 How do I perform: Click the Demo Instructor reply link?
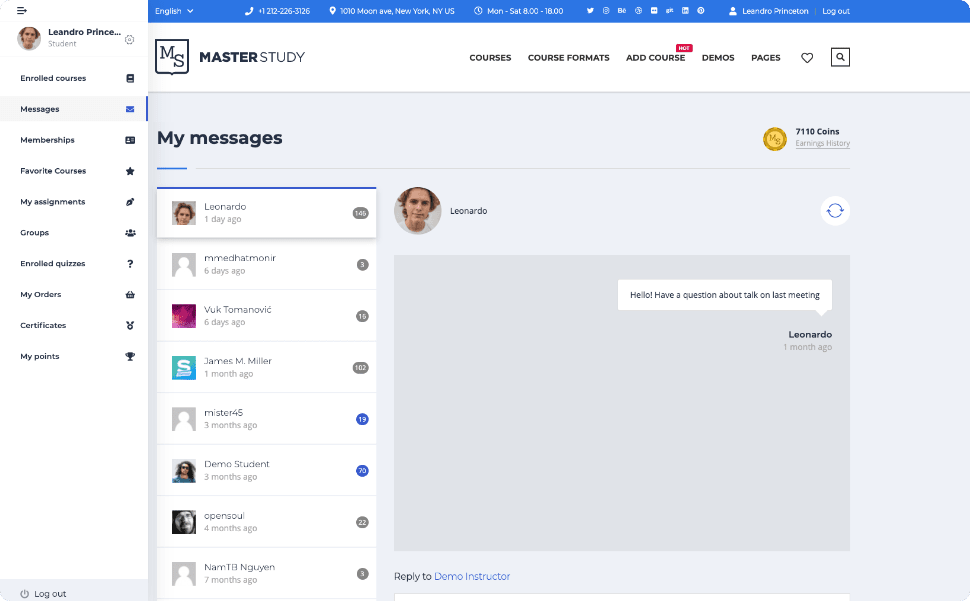(472, 577)
